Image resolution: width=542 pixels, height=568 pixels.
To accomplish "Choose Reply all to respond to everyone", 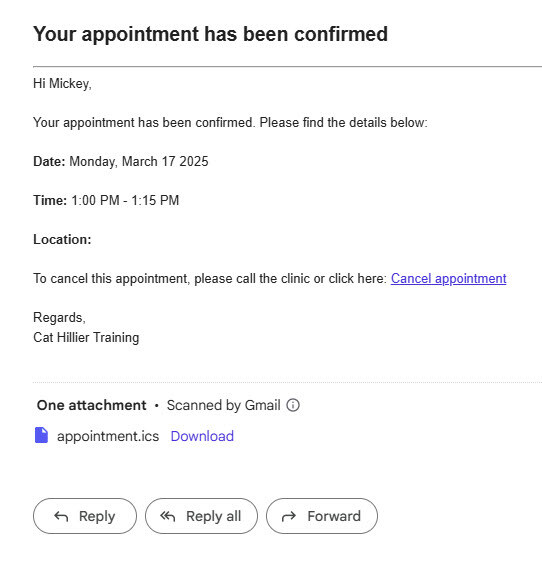I will 201,516.
